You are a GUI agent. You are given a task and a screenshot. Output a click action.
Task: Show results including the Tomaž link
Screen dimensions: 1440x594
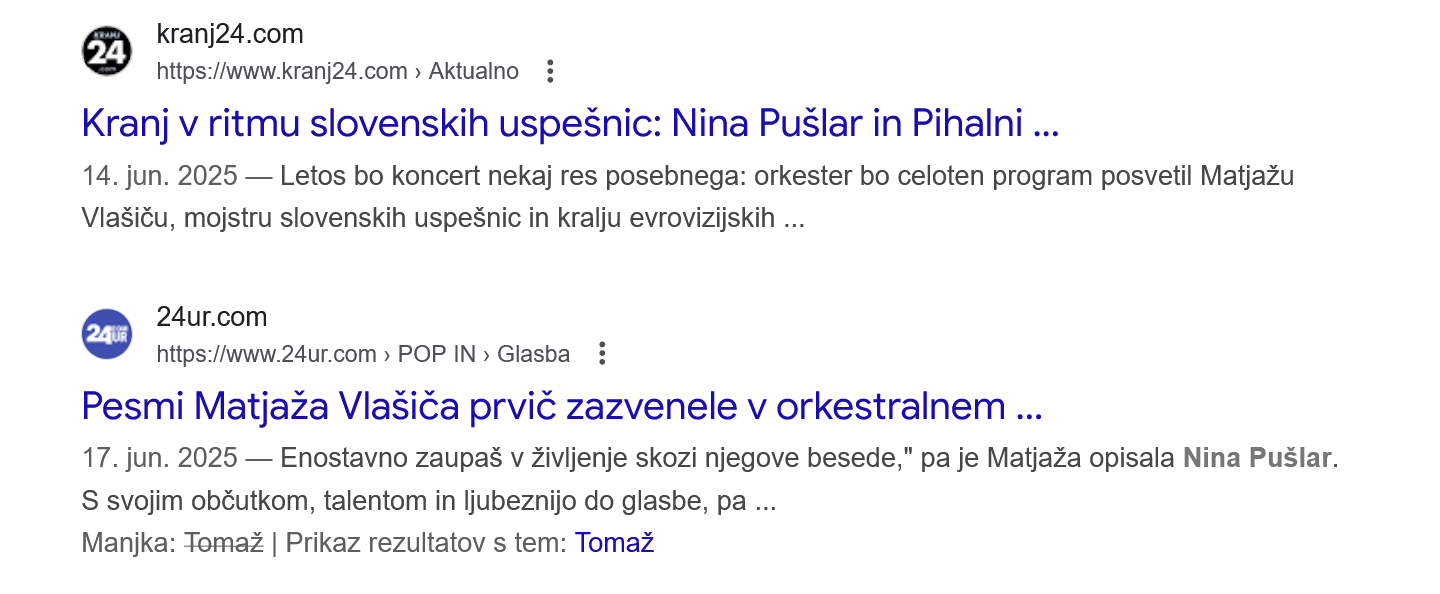pyautogui.click(x=614, y=543)
